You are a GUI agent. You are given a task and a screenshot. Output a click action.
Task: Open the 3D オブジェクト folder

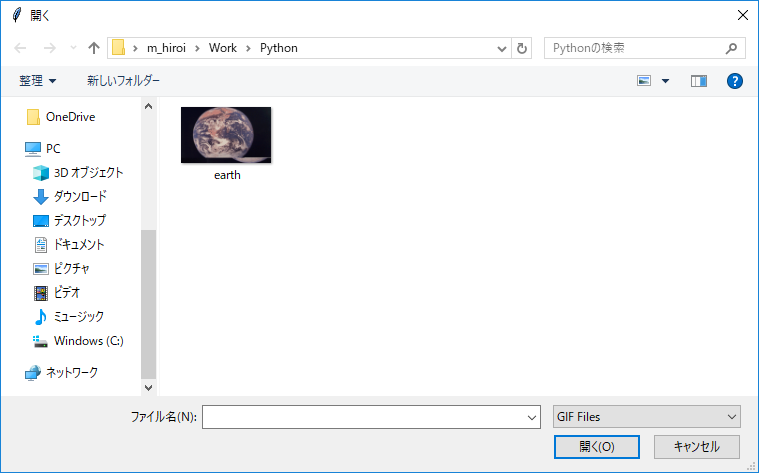(x=88, y=172)
